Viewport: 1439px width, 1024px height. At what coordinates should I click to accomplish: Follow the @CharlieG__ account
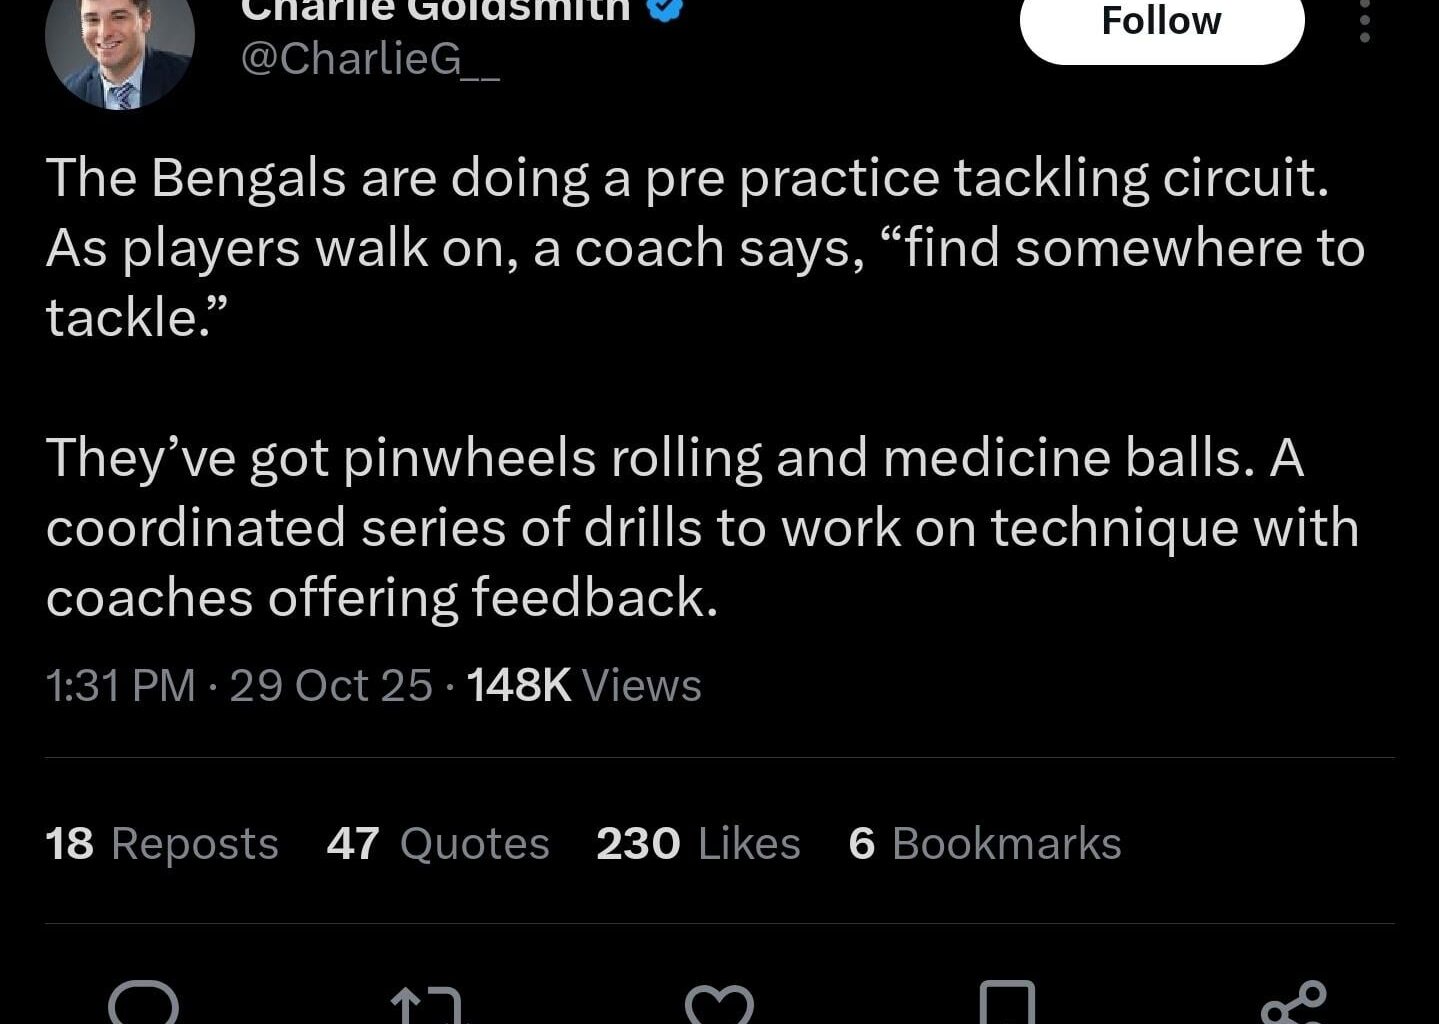[x=1161, y=22]
